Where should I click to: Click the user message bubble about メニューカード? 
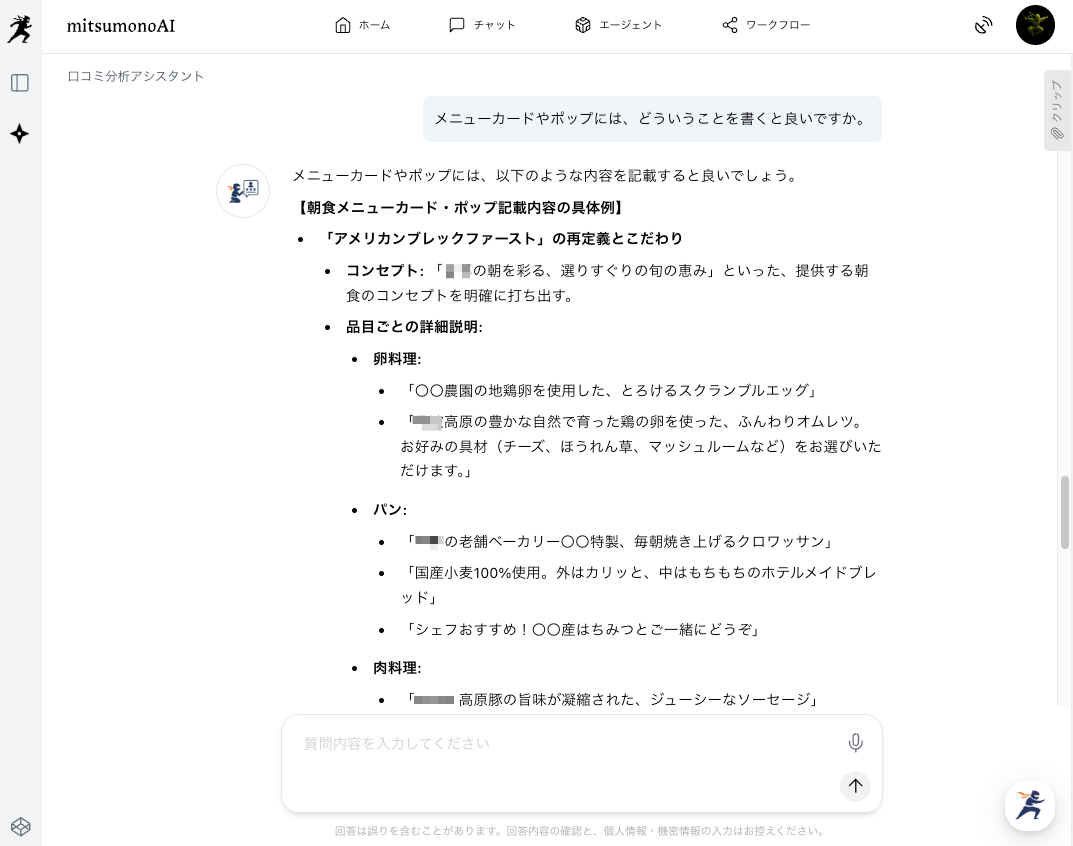(x=651, y=119)
